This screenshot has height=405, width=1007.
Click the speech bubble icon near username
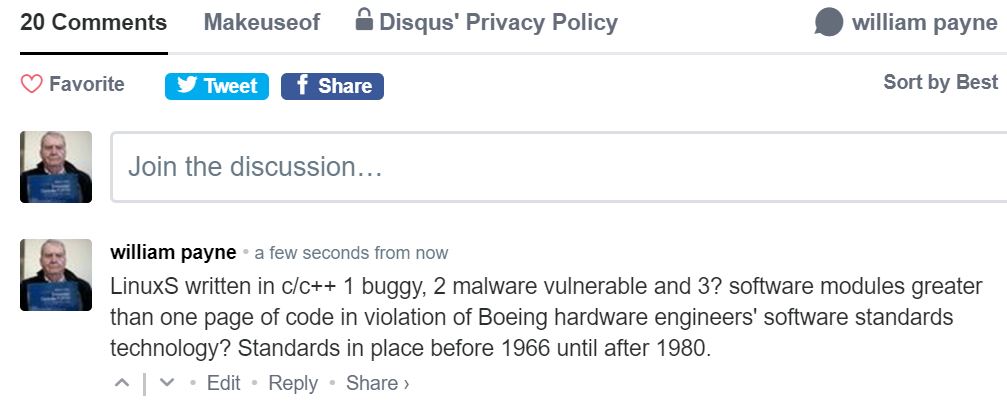828,22
